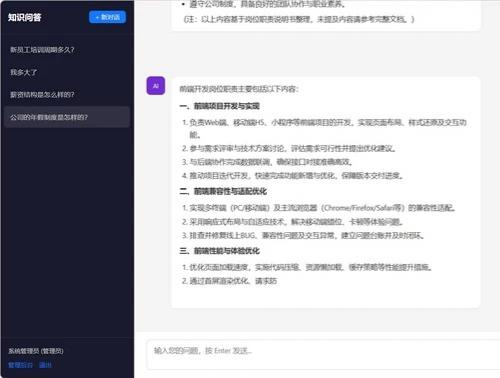Click the 退出 logout link
The image size is (500, 378).
(x=45, y=365)
